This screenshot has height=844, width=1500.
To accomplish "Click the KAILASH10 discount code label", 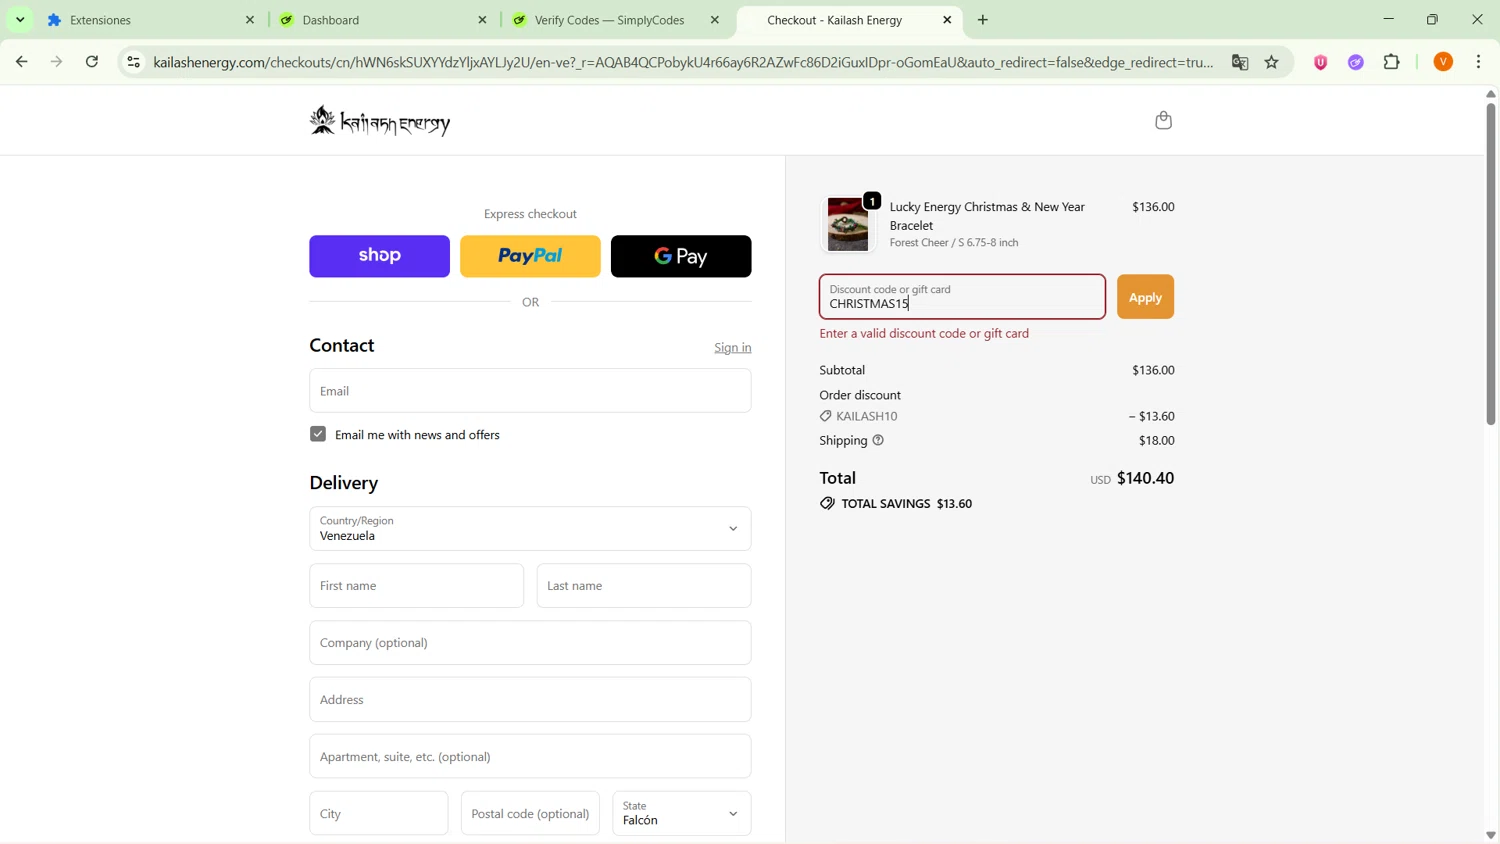I will (x=866, y=416).
